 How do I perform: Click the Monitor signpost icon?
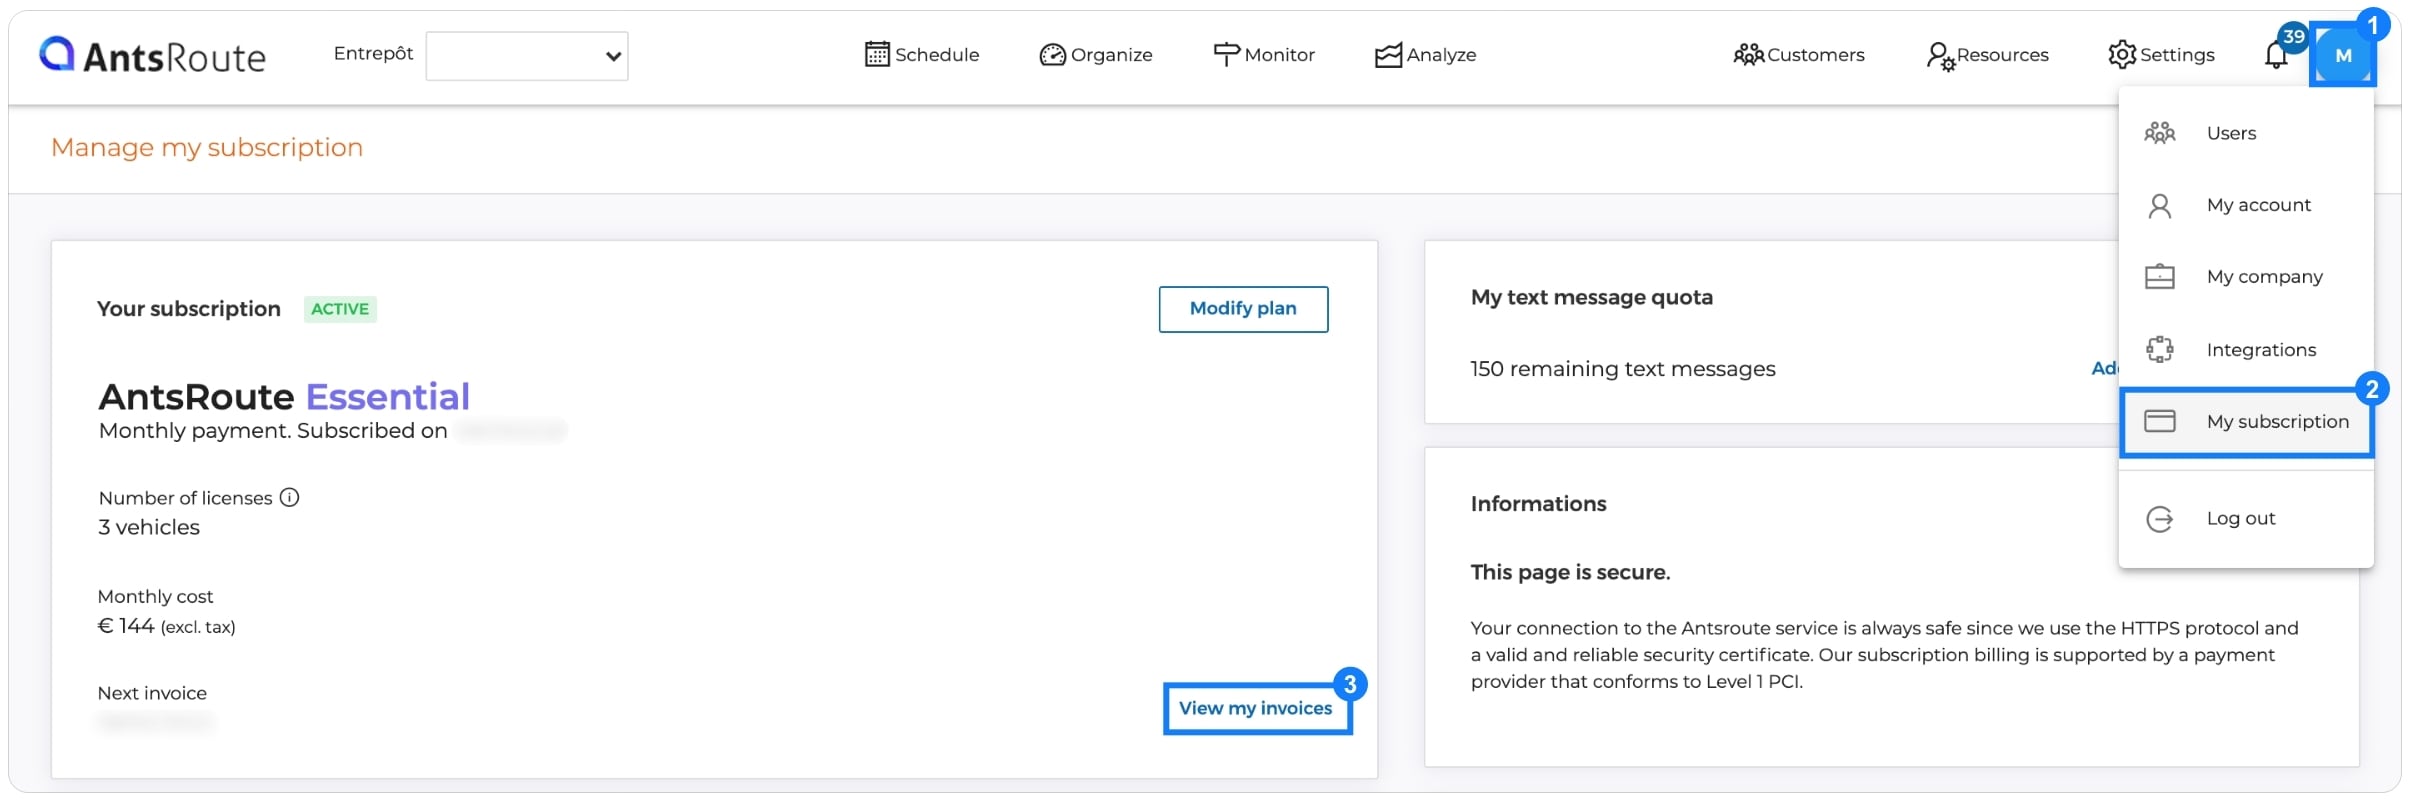[x=1226, y=55]
